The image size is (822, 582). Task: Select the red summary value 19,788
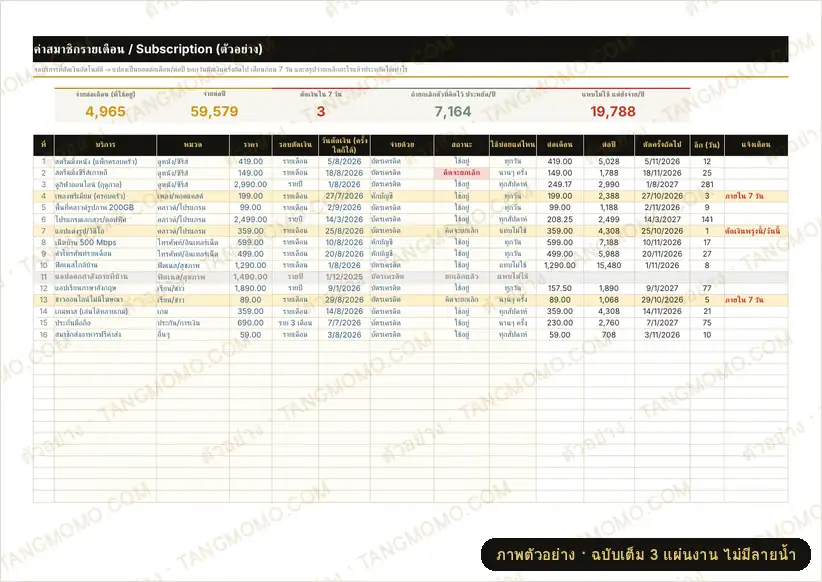(612, 111)
